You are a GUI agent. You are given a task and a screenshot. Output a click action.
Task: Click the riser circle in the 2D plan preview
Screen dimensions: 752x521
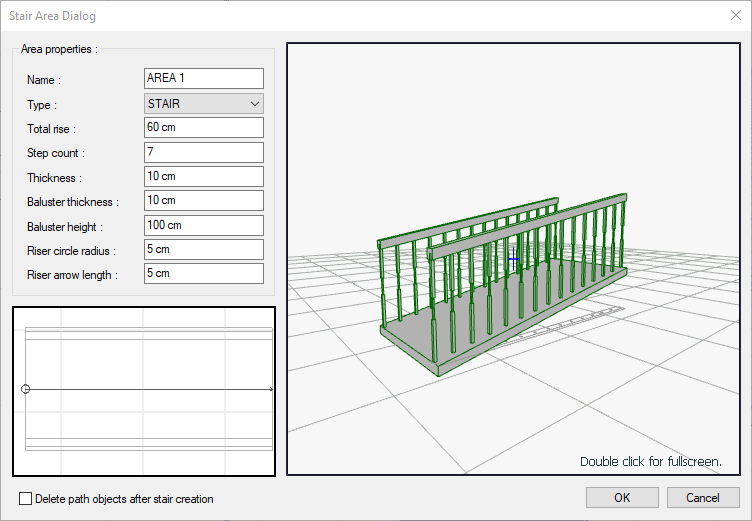[x=26, y=389]
